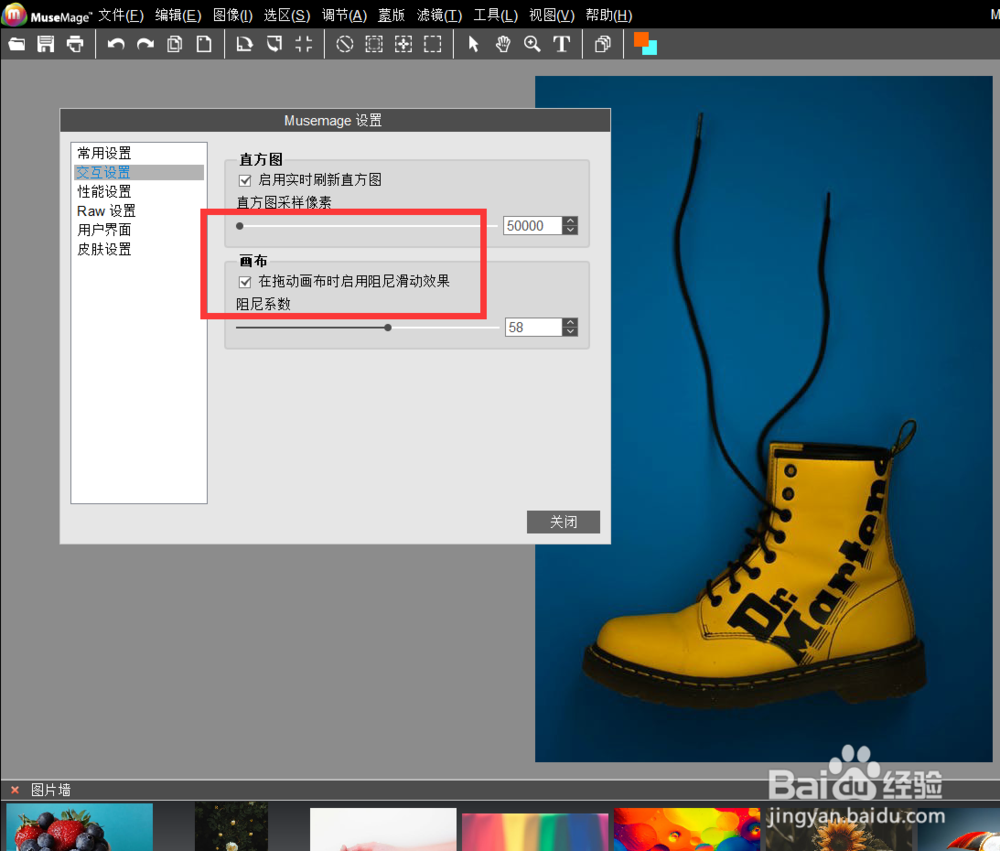Open the berries thumbnail in 图片墙
Screen dimensions: 1000x851
click(x=80, y=827)
